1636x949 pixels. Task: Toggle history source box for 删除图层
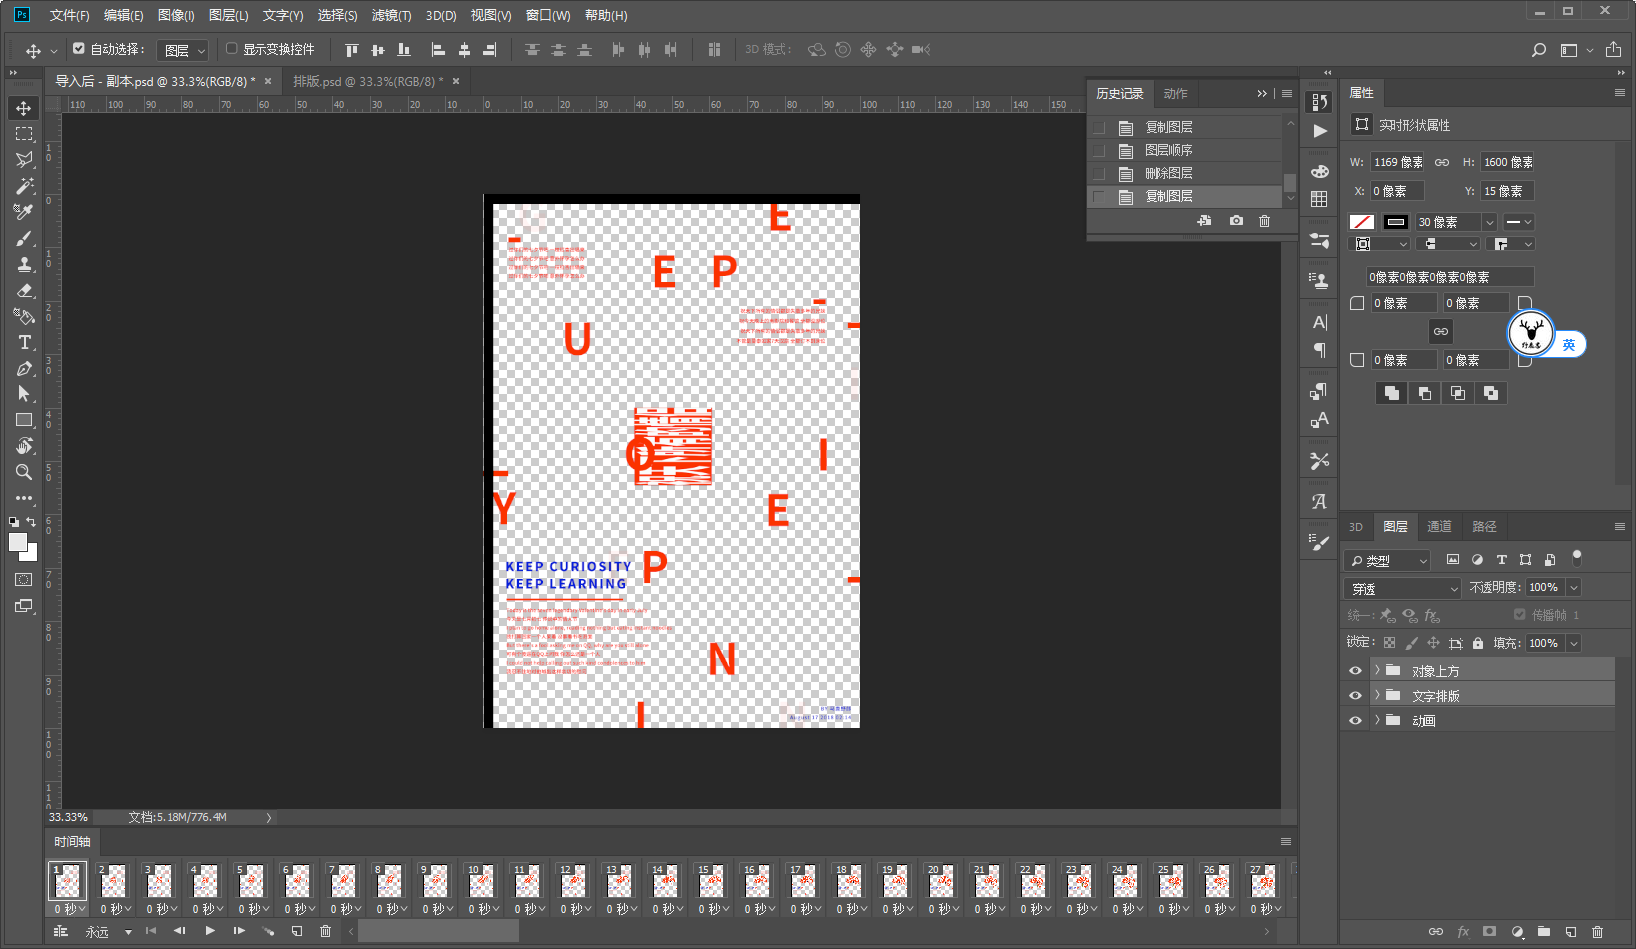1100,173
